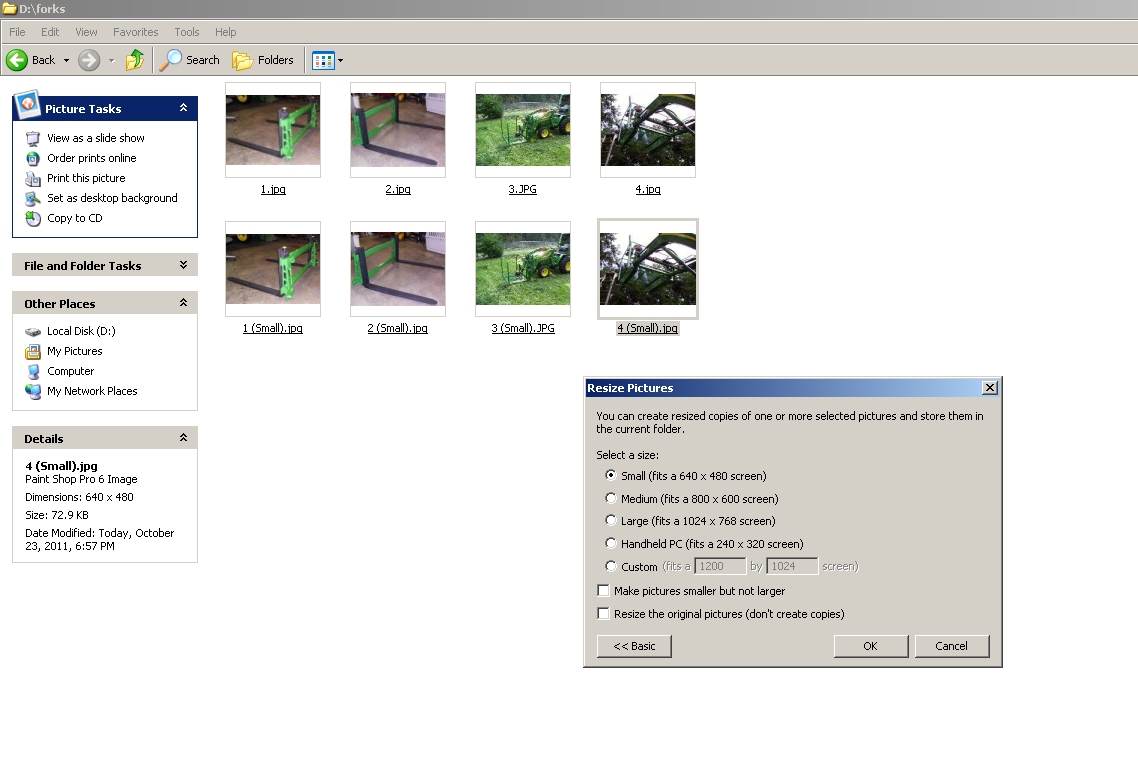Image resolution: width=1138 pixels, height=778 pixels.
Task: Open the Views dropdown in toolbar
Action: pyautogui.click(x=328, y=60)
